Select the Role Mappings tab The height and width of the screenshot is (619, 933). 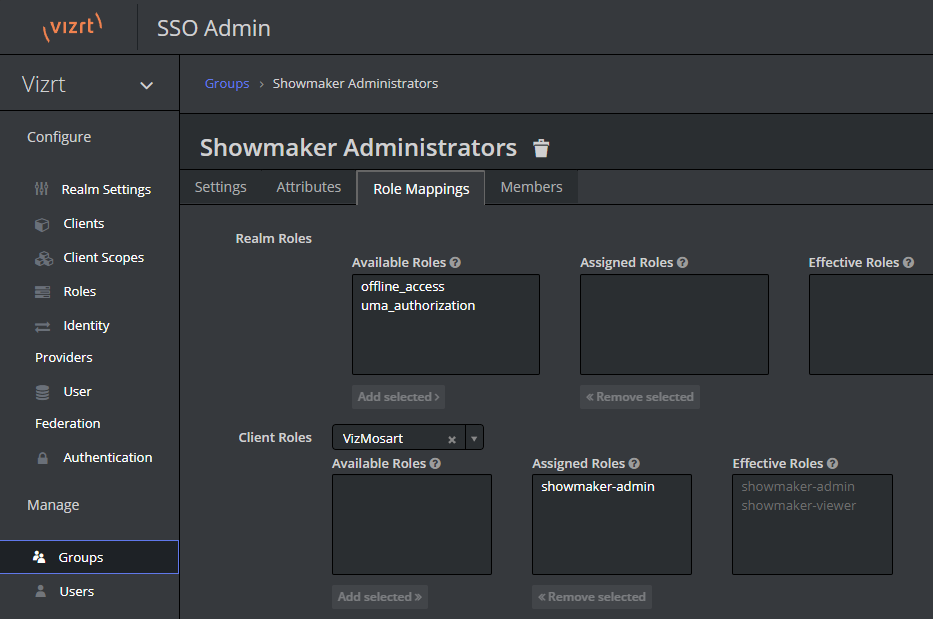pyautogui.click(x=421, y=188)
